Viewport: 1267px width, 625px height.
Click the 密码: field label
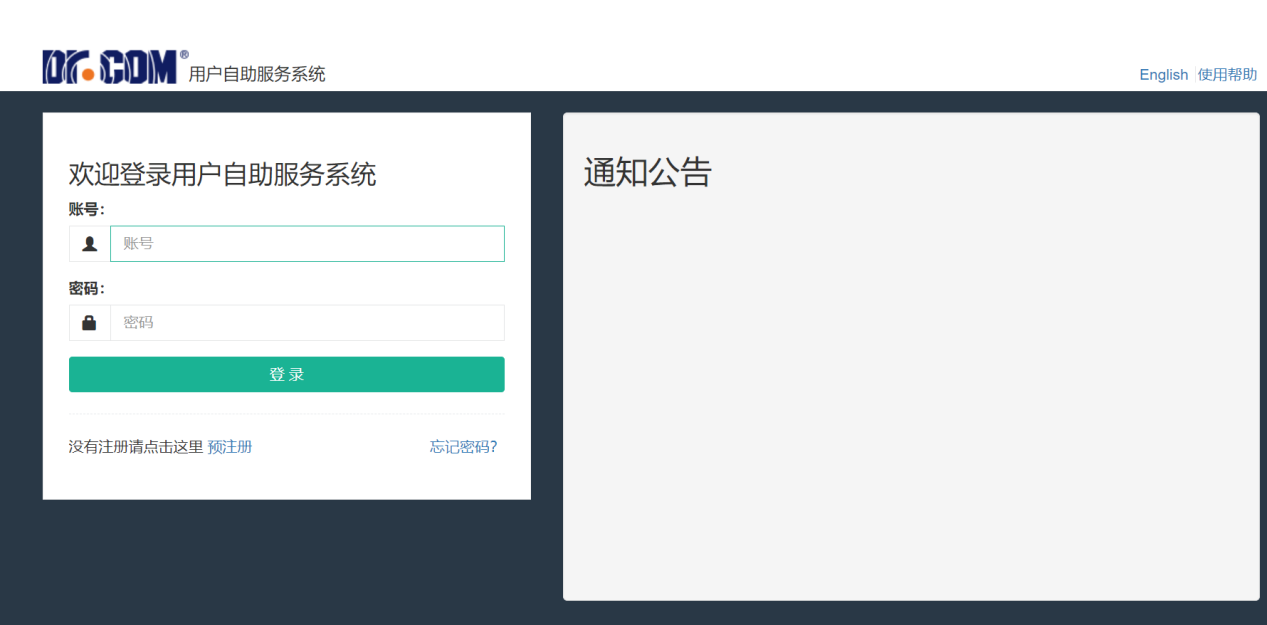coord(86,289)
